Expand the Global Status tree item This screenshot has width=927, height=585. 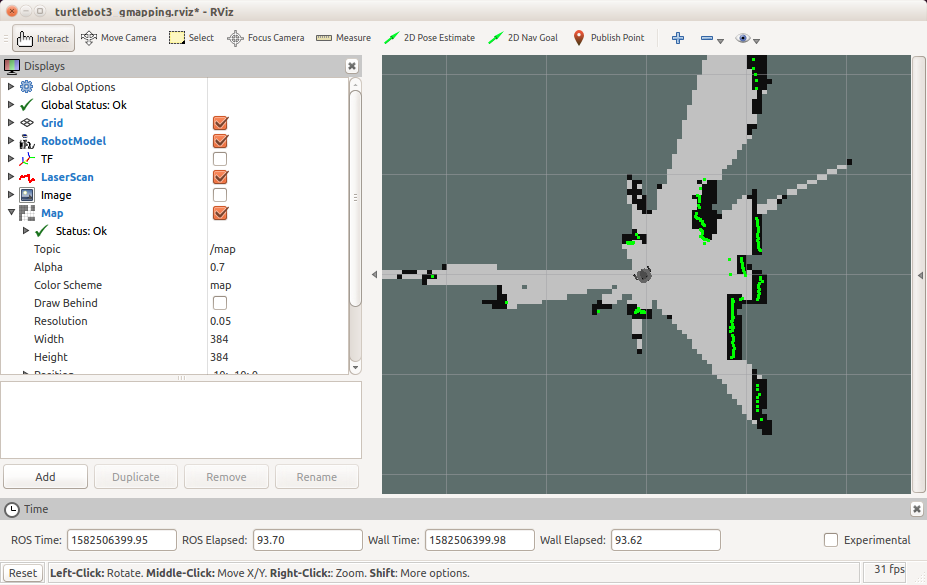(x=11, y=105)
